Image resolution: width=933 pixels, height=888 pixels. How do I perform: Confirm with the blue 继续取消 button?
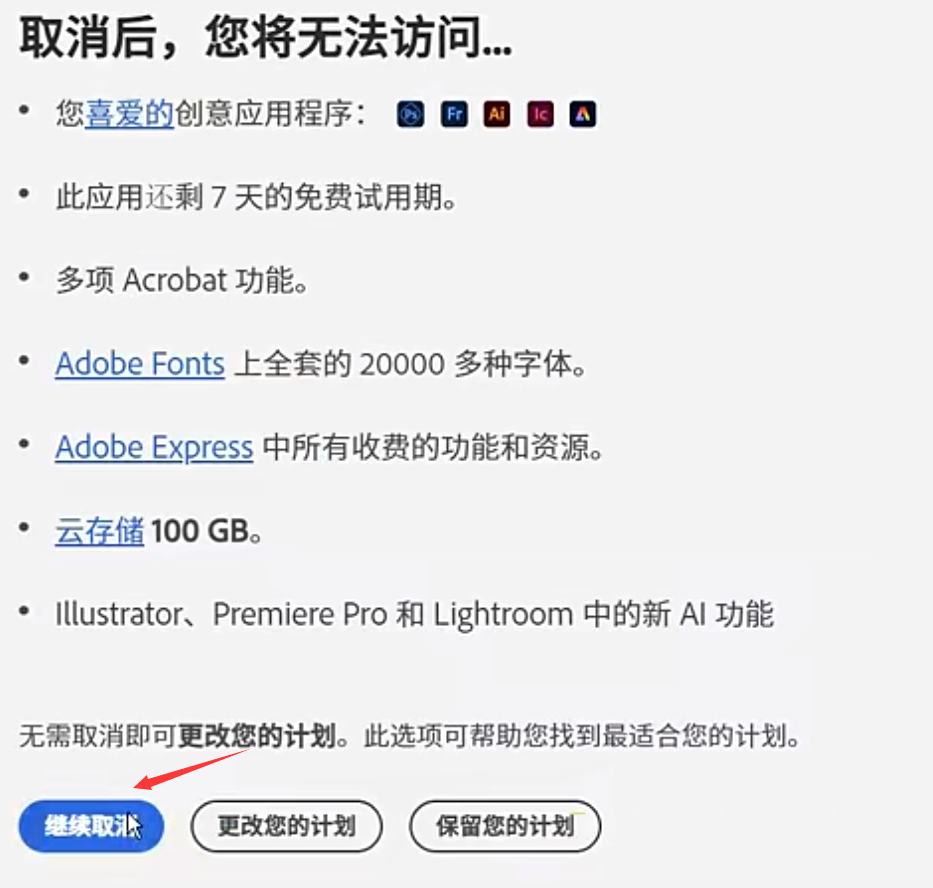(91, 826)
